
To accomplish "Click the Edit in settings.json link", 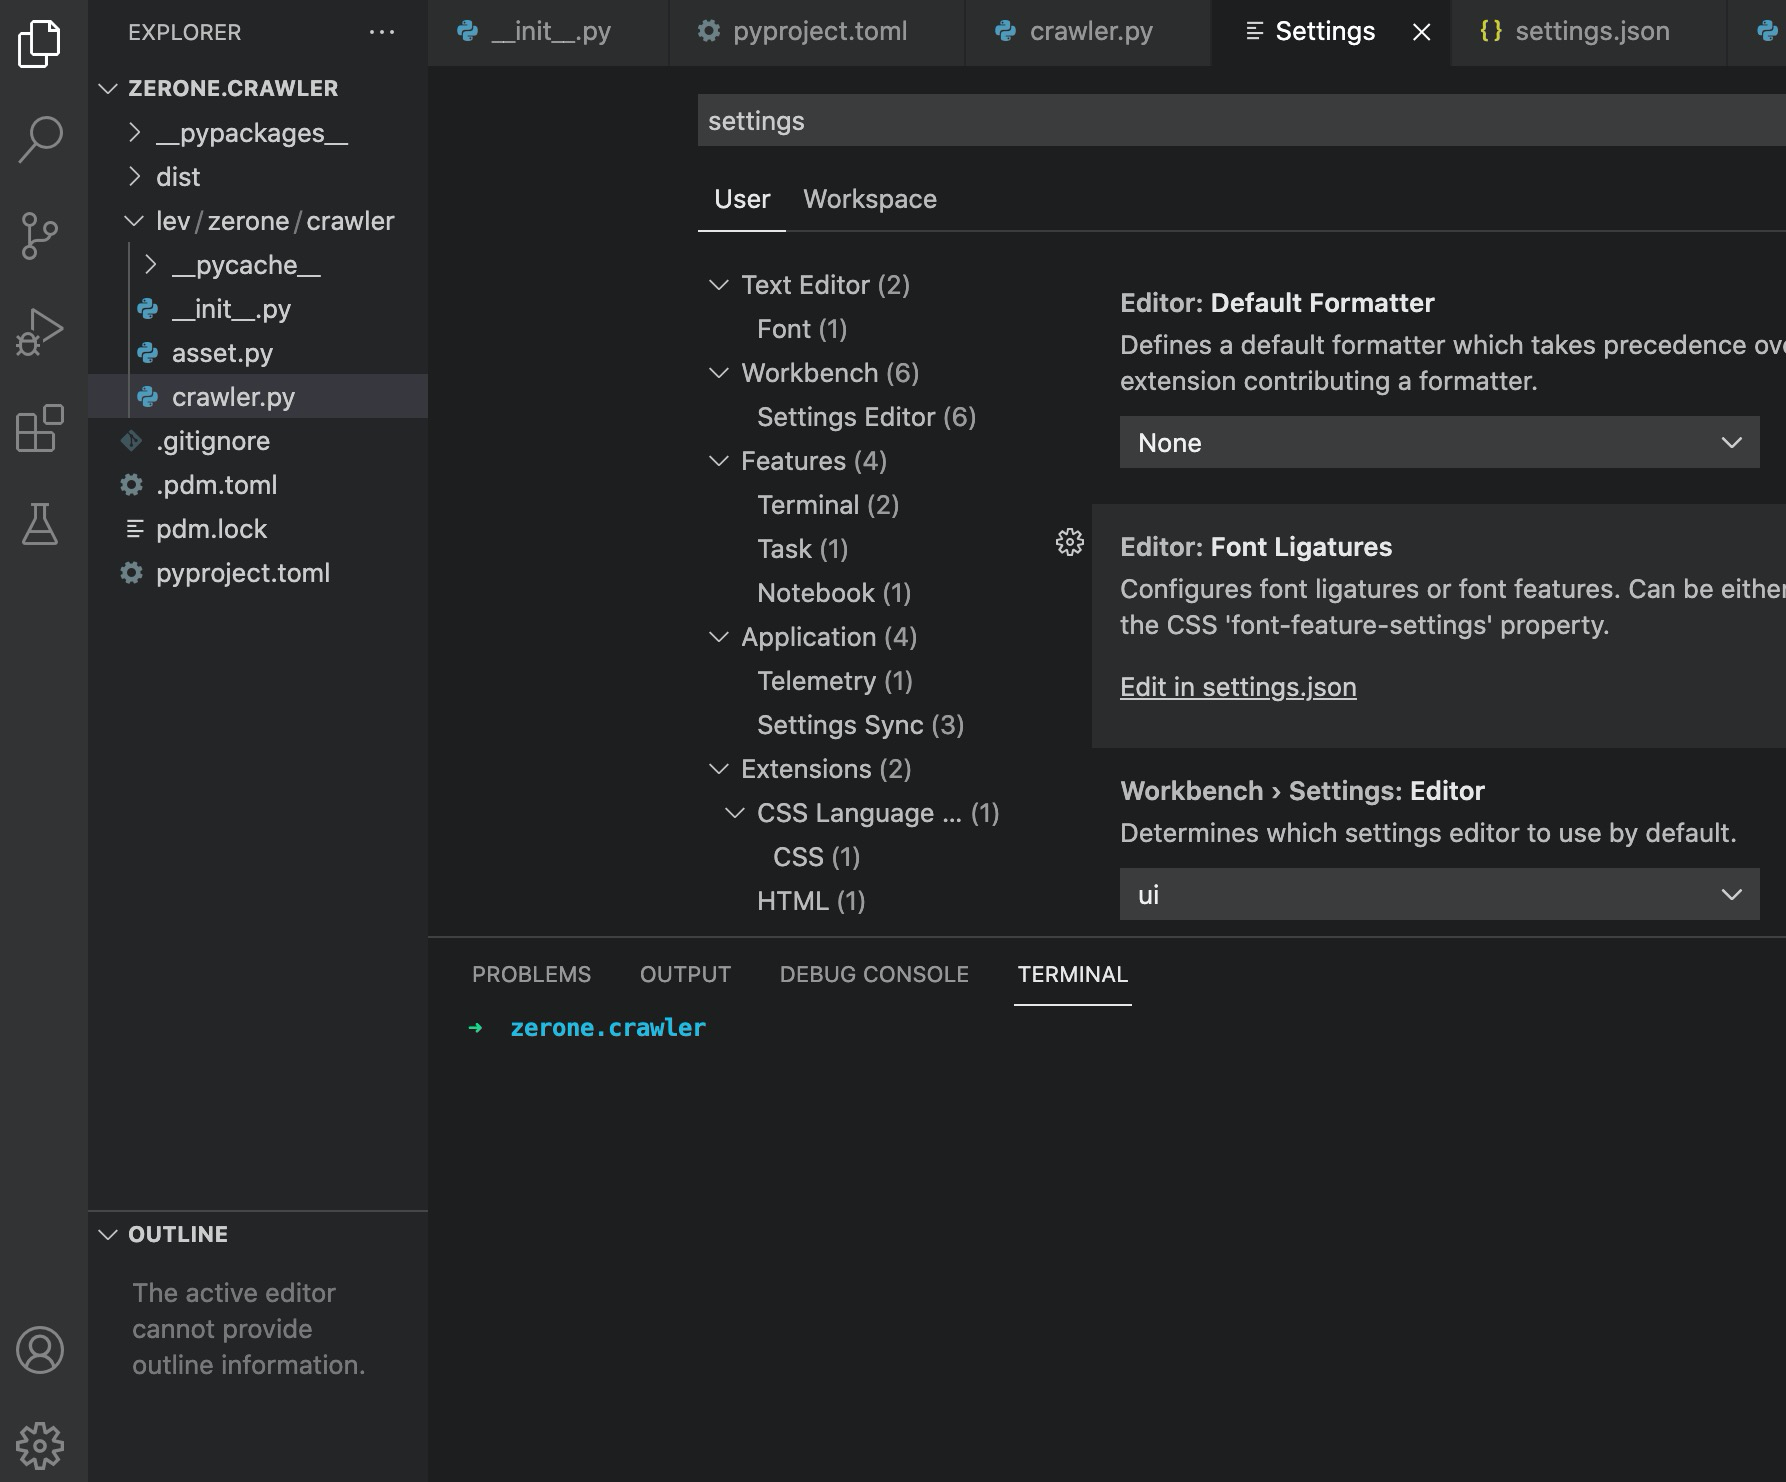I will pyautogui.click(x=1237, y=687).
